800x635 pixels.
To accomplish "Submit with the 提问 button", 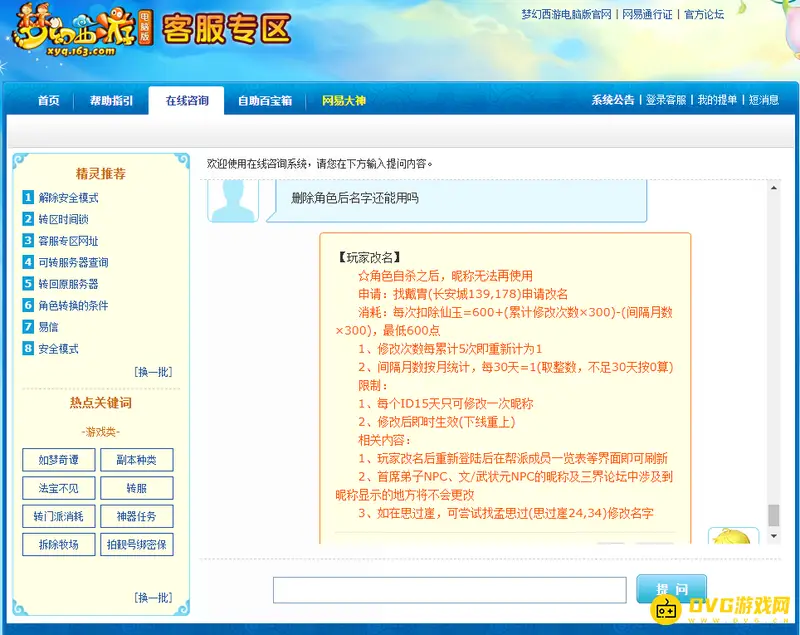I will (x=671, y=589).
